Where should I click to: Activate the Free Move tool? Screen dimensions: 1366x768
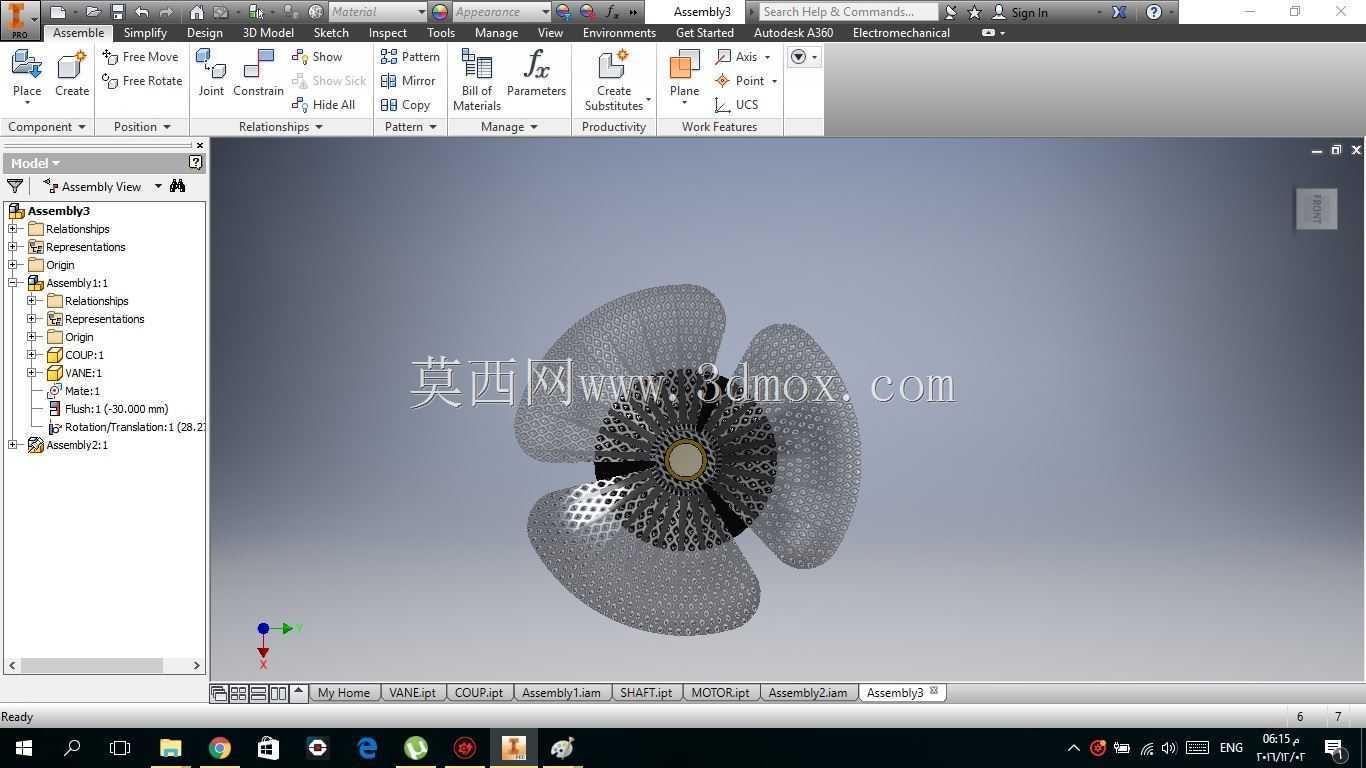(141, 57)
